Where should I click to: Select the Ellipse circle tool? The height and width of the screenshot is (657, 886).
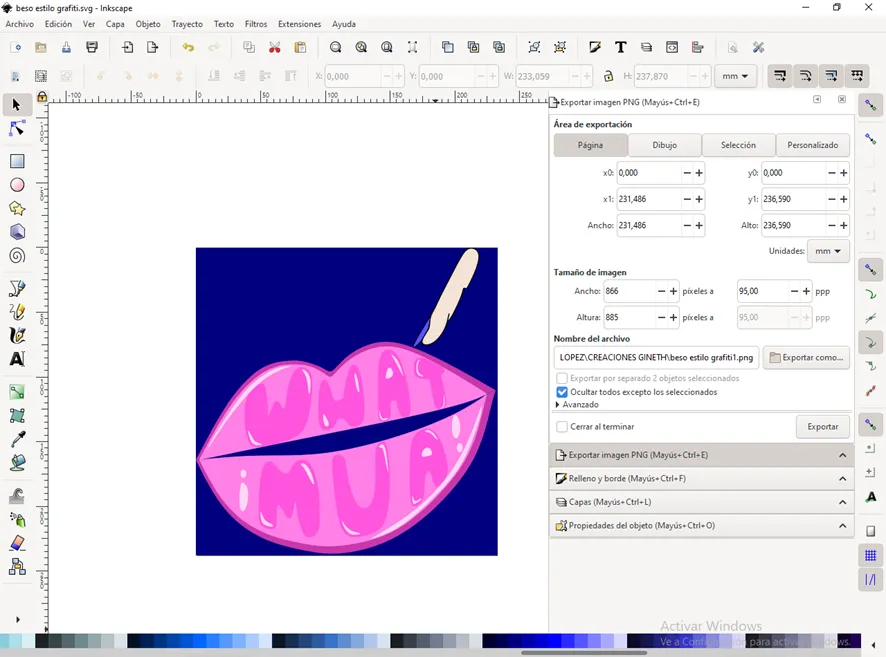(x=17, y=185)
